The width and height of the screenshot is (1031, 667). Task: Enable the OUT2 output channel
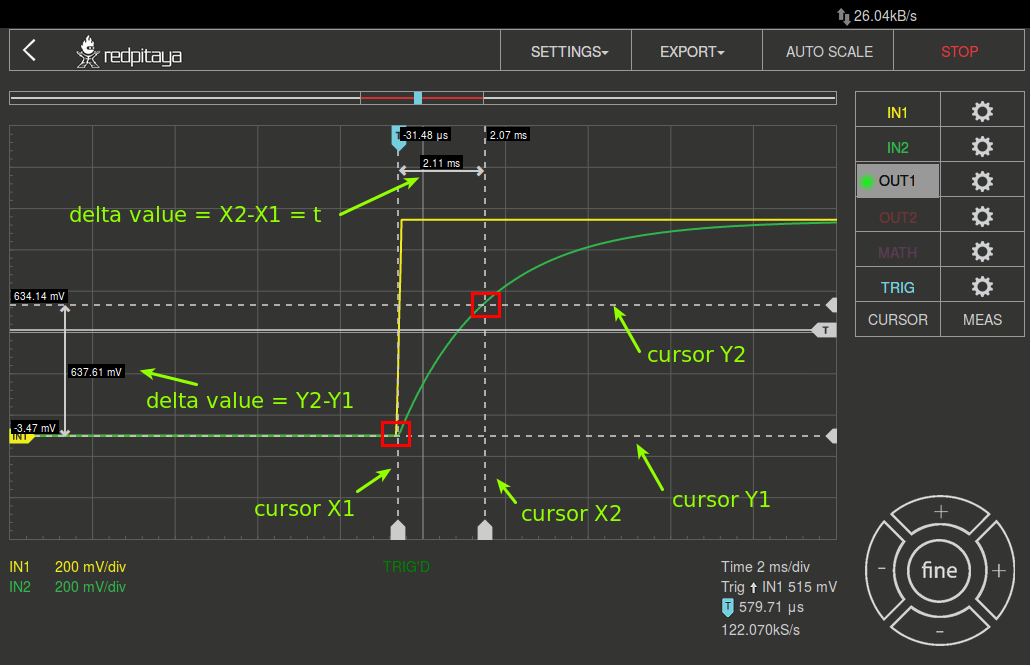(x=898, y=217)
